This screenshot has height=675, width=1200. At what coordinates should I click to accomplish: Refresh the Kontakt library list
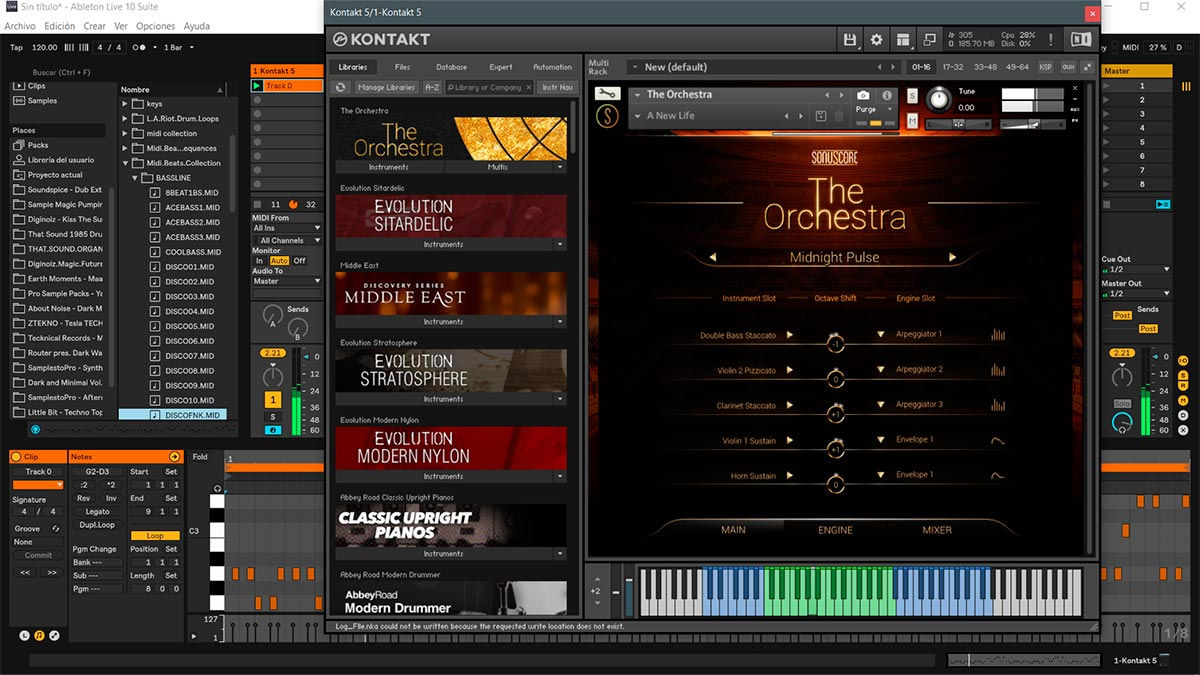coord(340,88)
